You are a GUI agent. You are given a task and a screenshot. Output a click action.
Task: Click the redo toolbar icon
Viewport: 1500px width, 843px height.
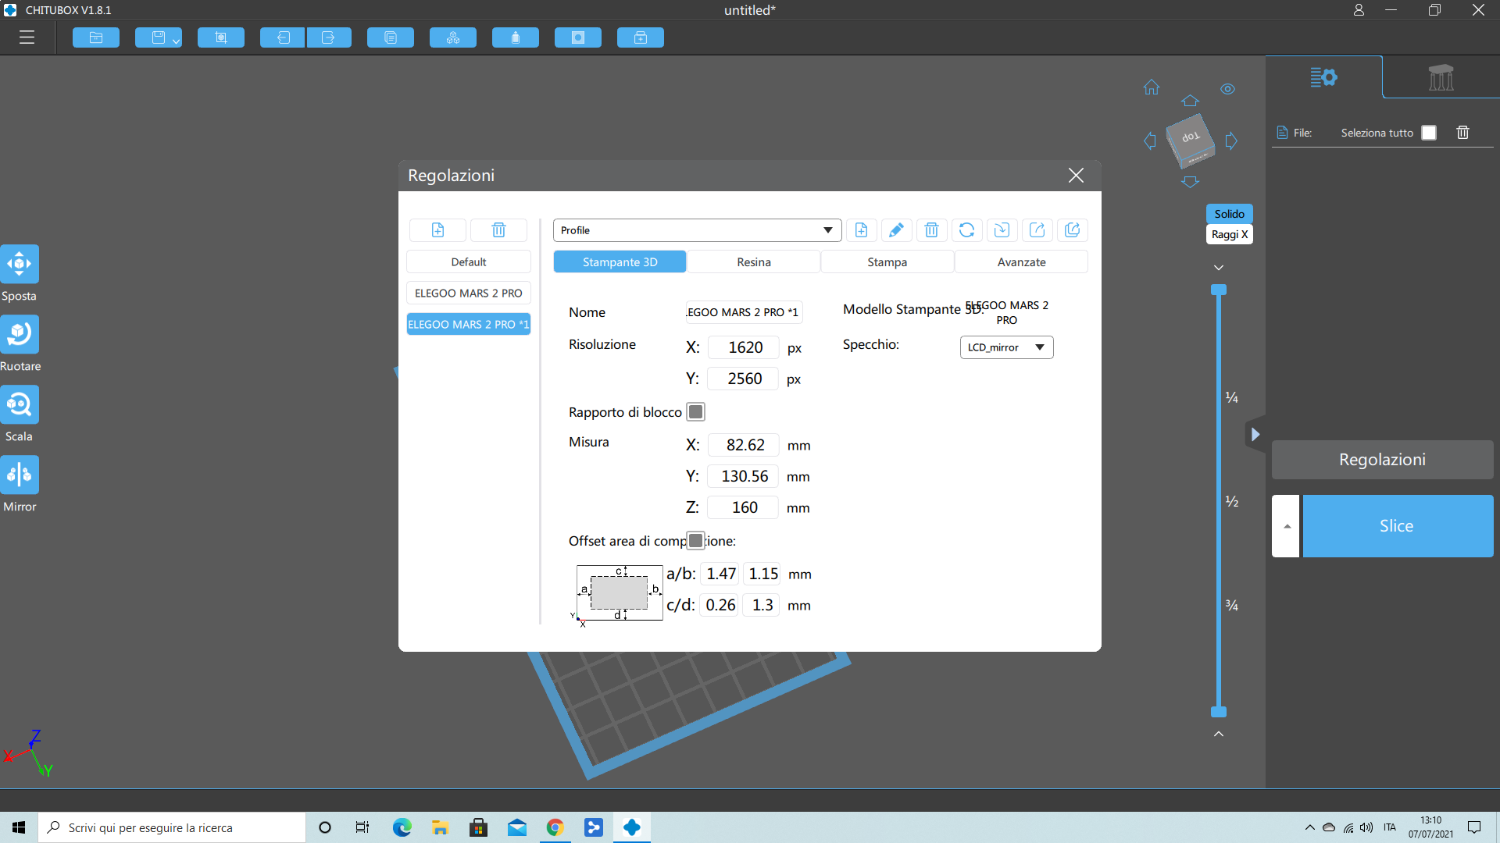[x=329, y=38]
